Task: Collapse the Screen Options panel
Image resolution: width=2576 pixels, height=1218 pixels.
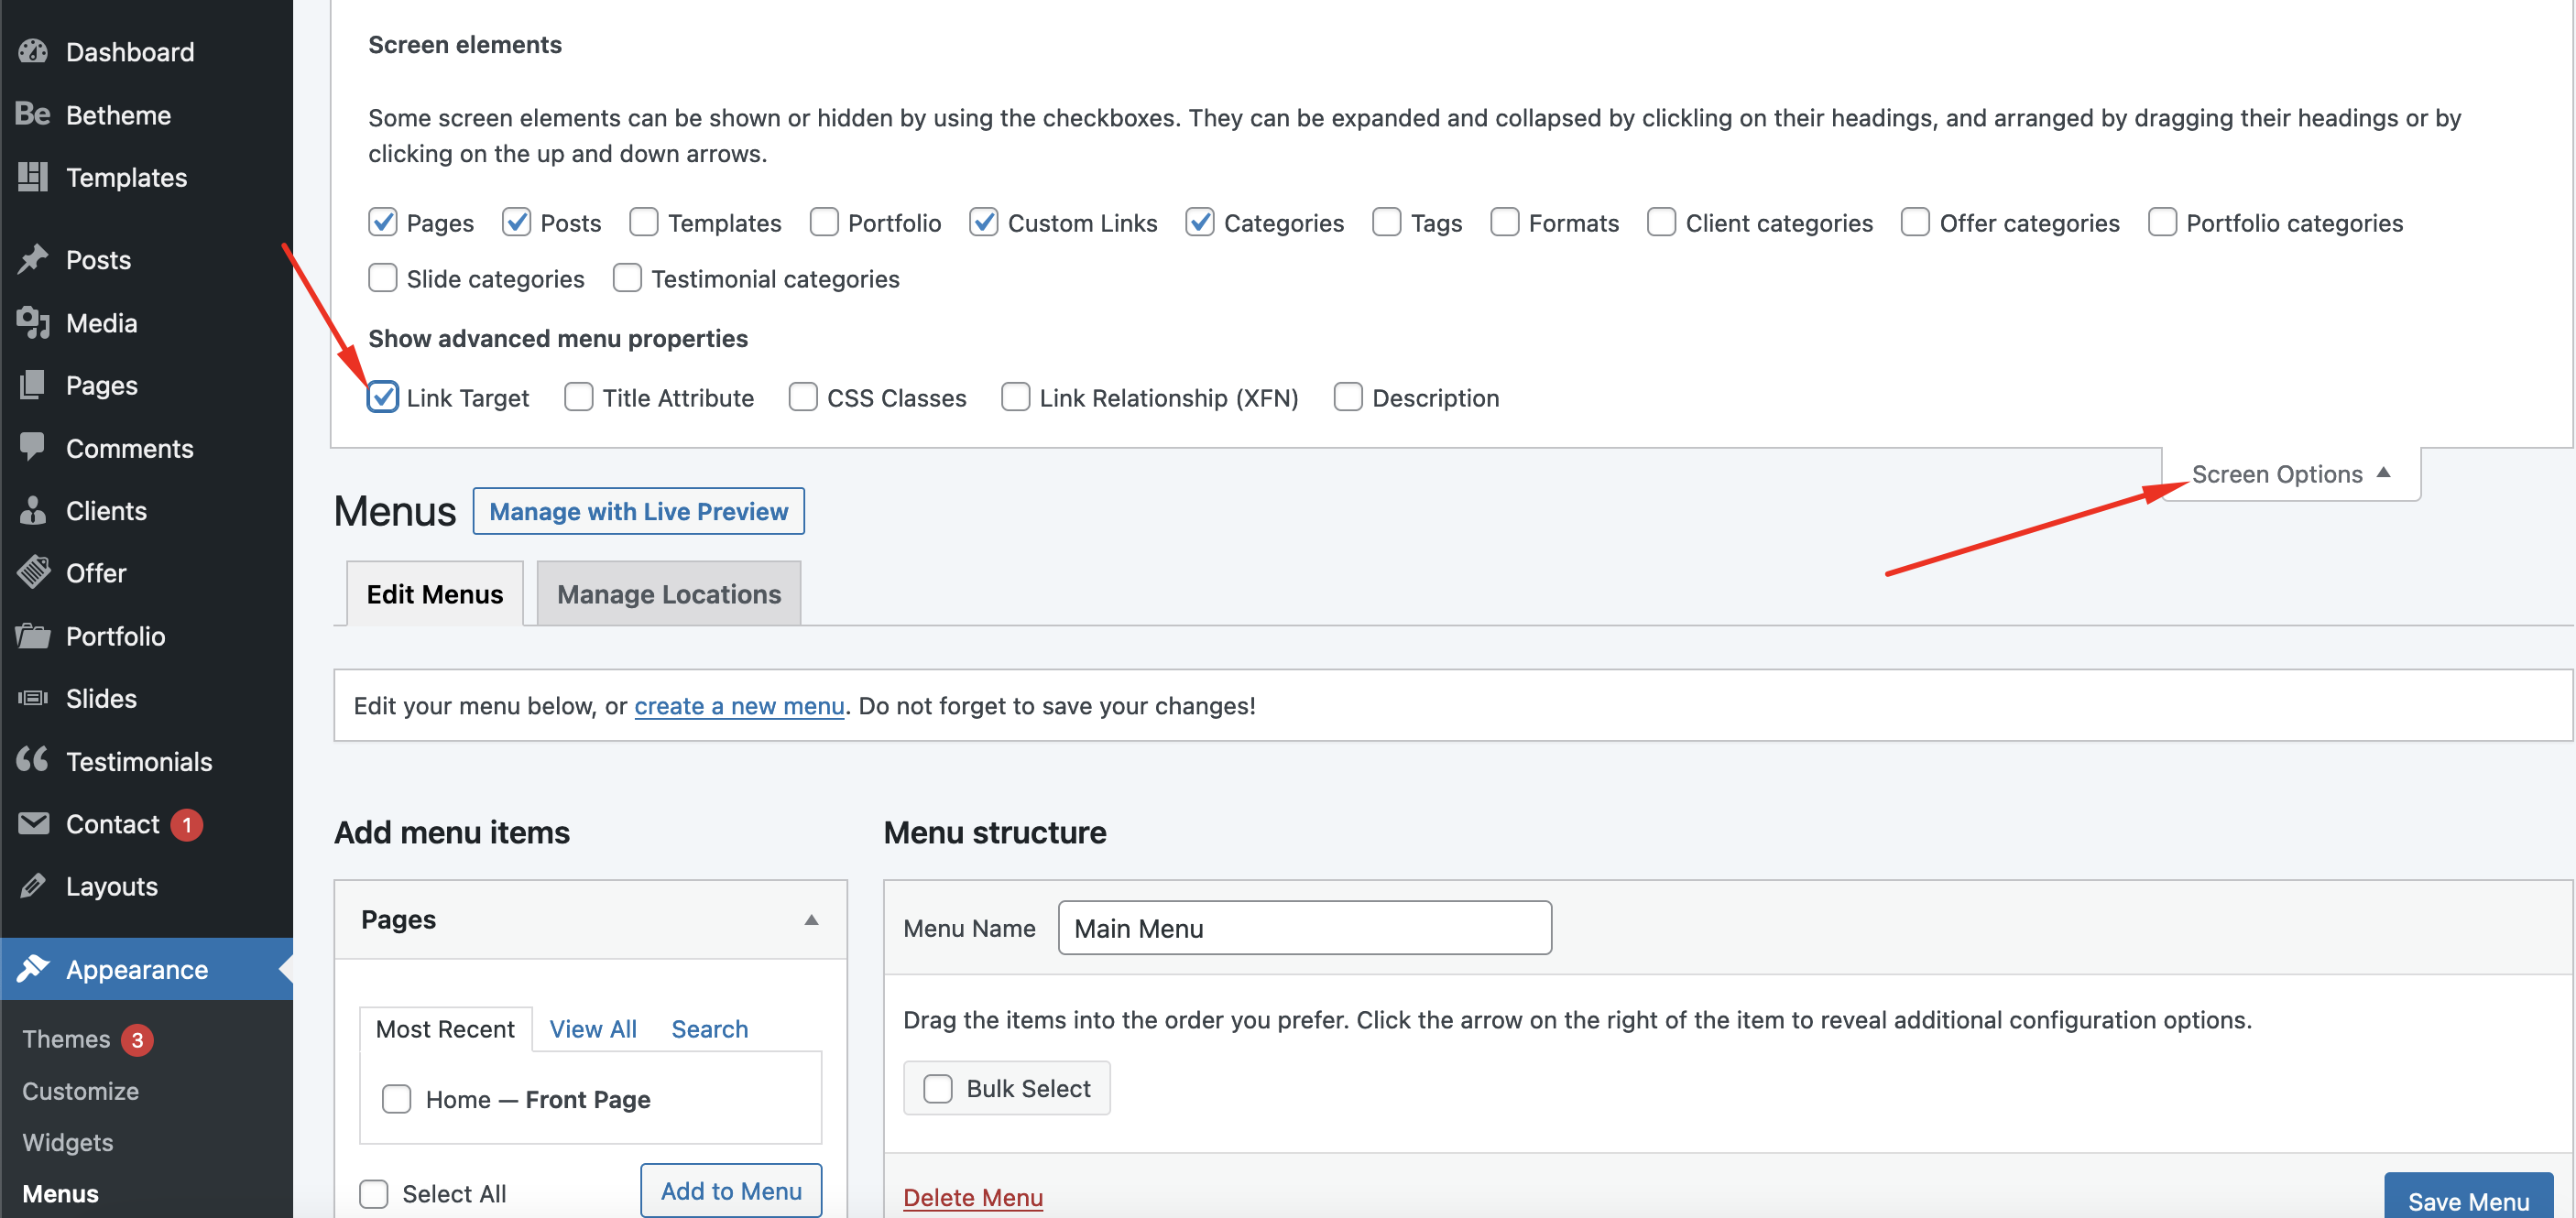Action: 2291,474
